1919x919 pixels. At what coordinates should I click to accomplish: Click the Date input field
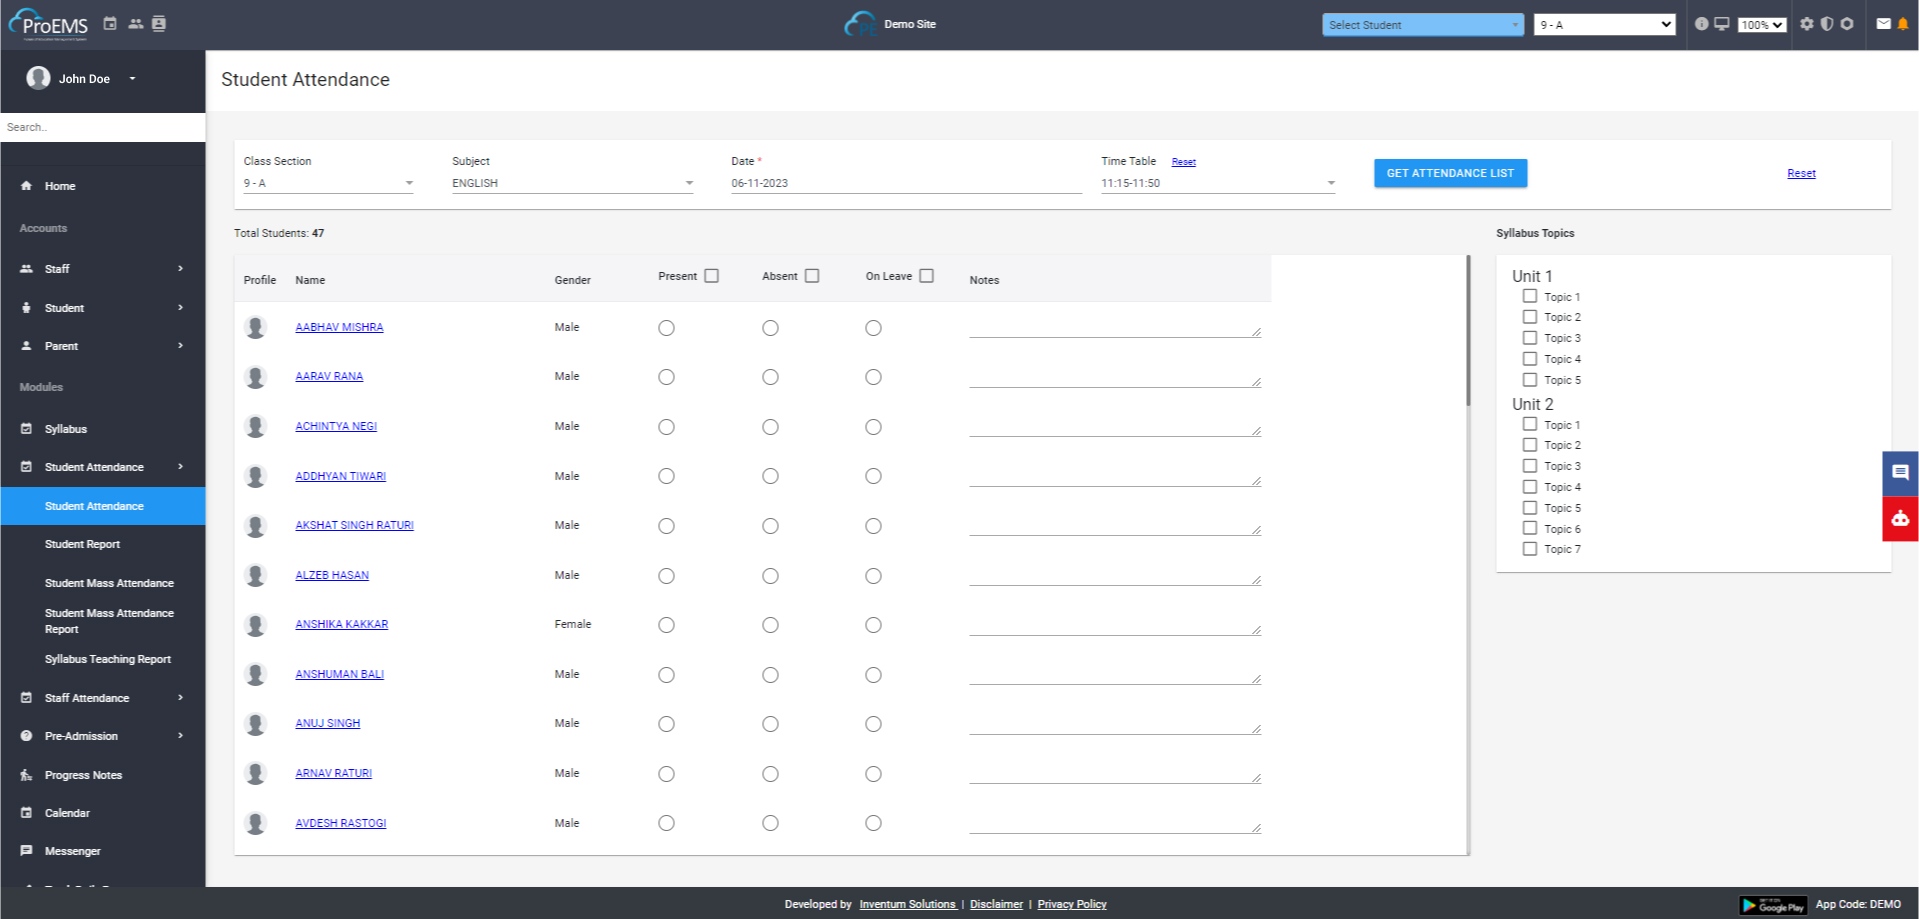click(905, 183)
